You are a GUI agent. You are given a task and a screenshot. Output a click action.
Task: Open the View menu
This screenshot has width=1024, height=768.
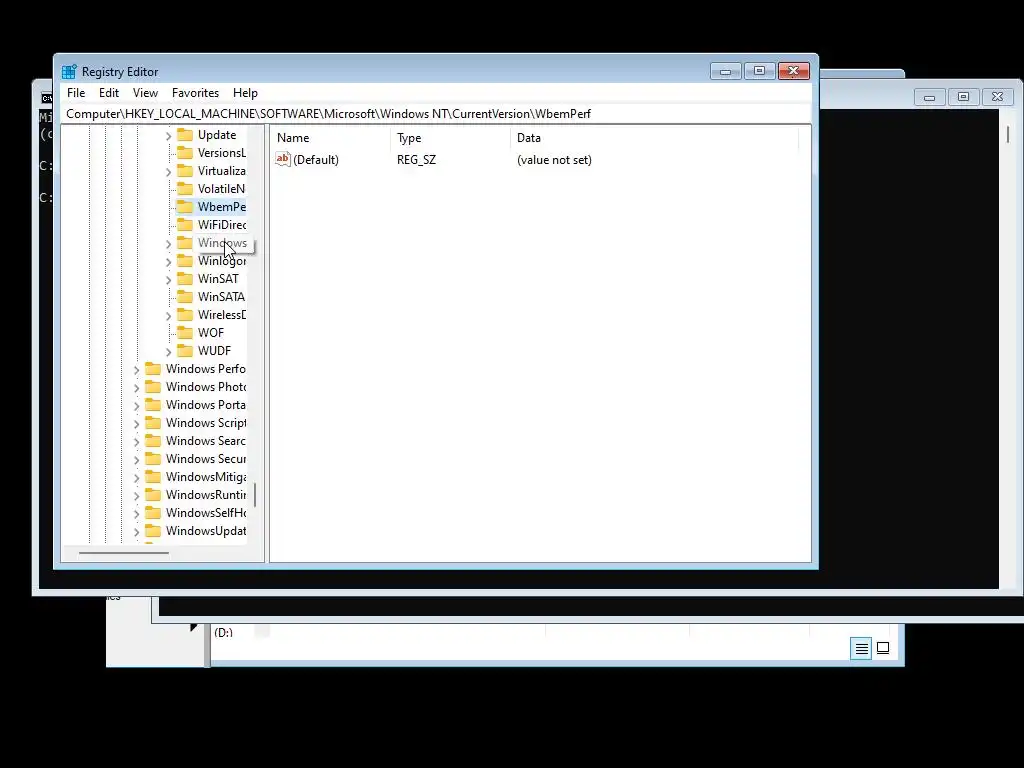[145, 93]
